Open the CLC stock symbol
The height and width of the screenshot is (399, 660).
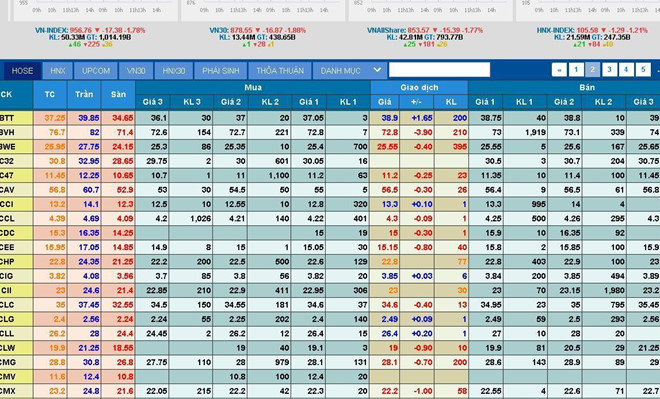coord(7,305)
